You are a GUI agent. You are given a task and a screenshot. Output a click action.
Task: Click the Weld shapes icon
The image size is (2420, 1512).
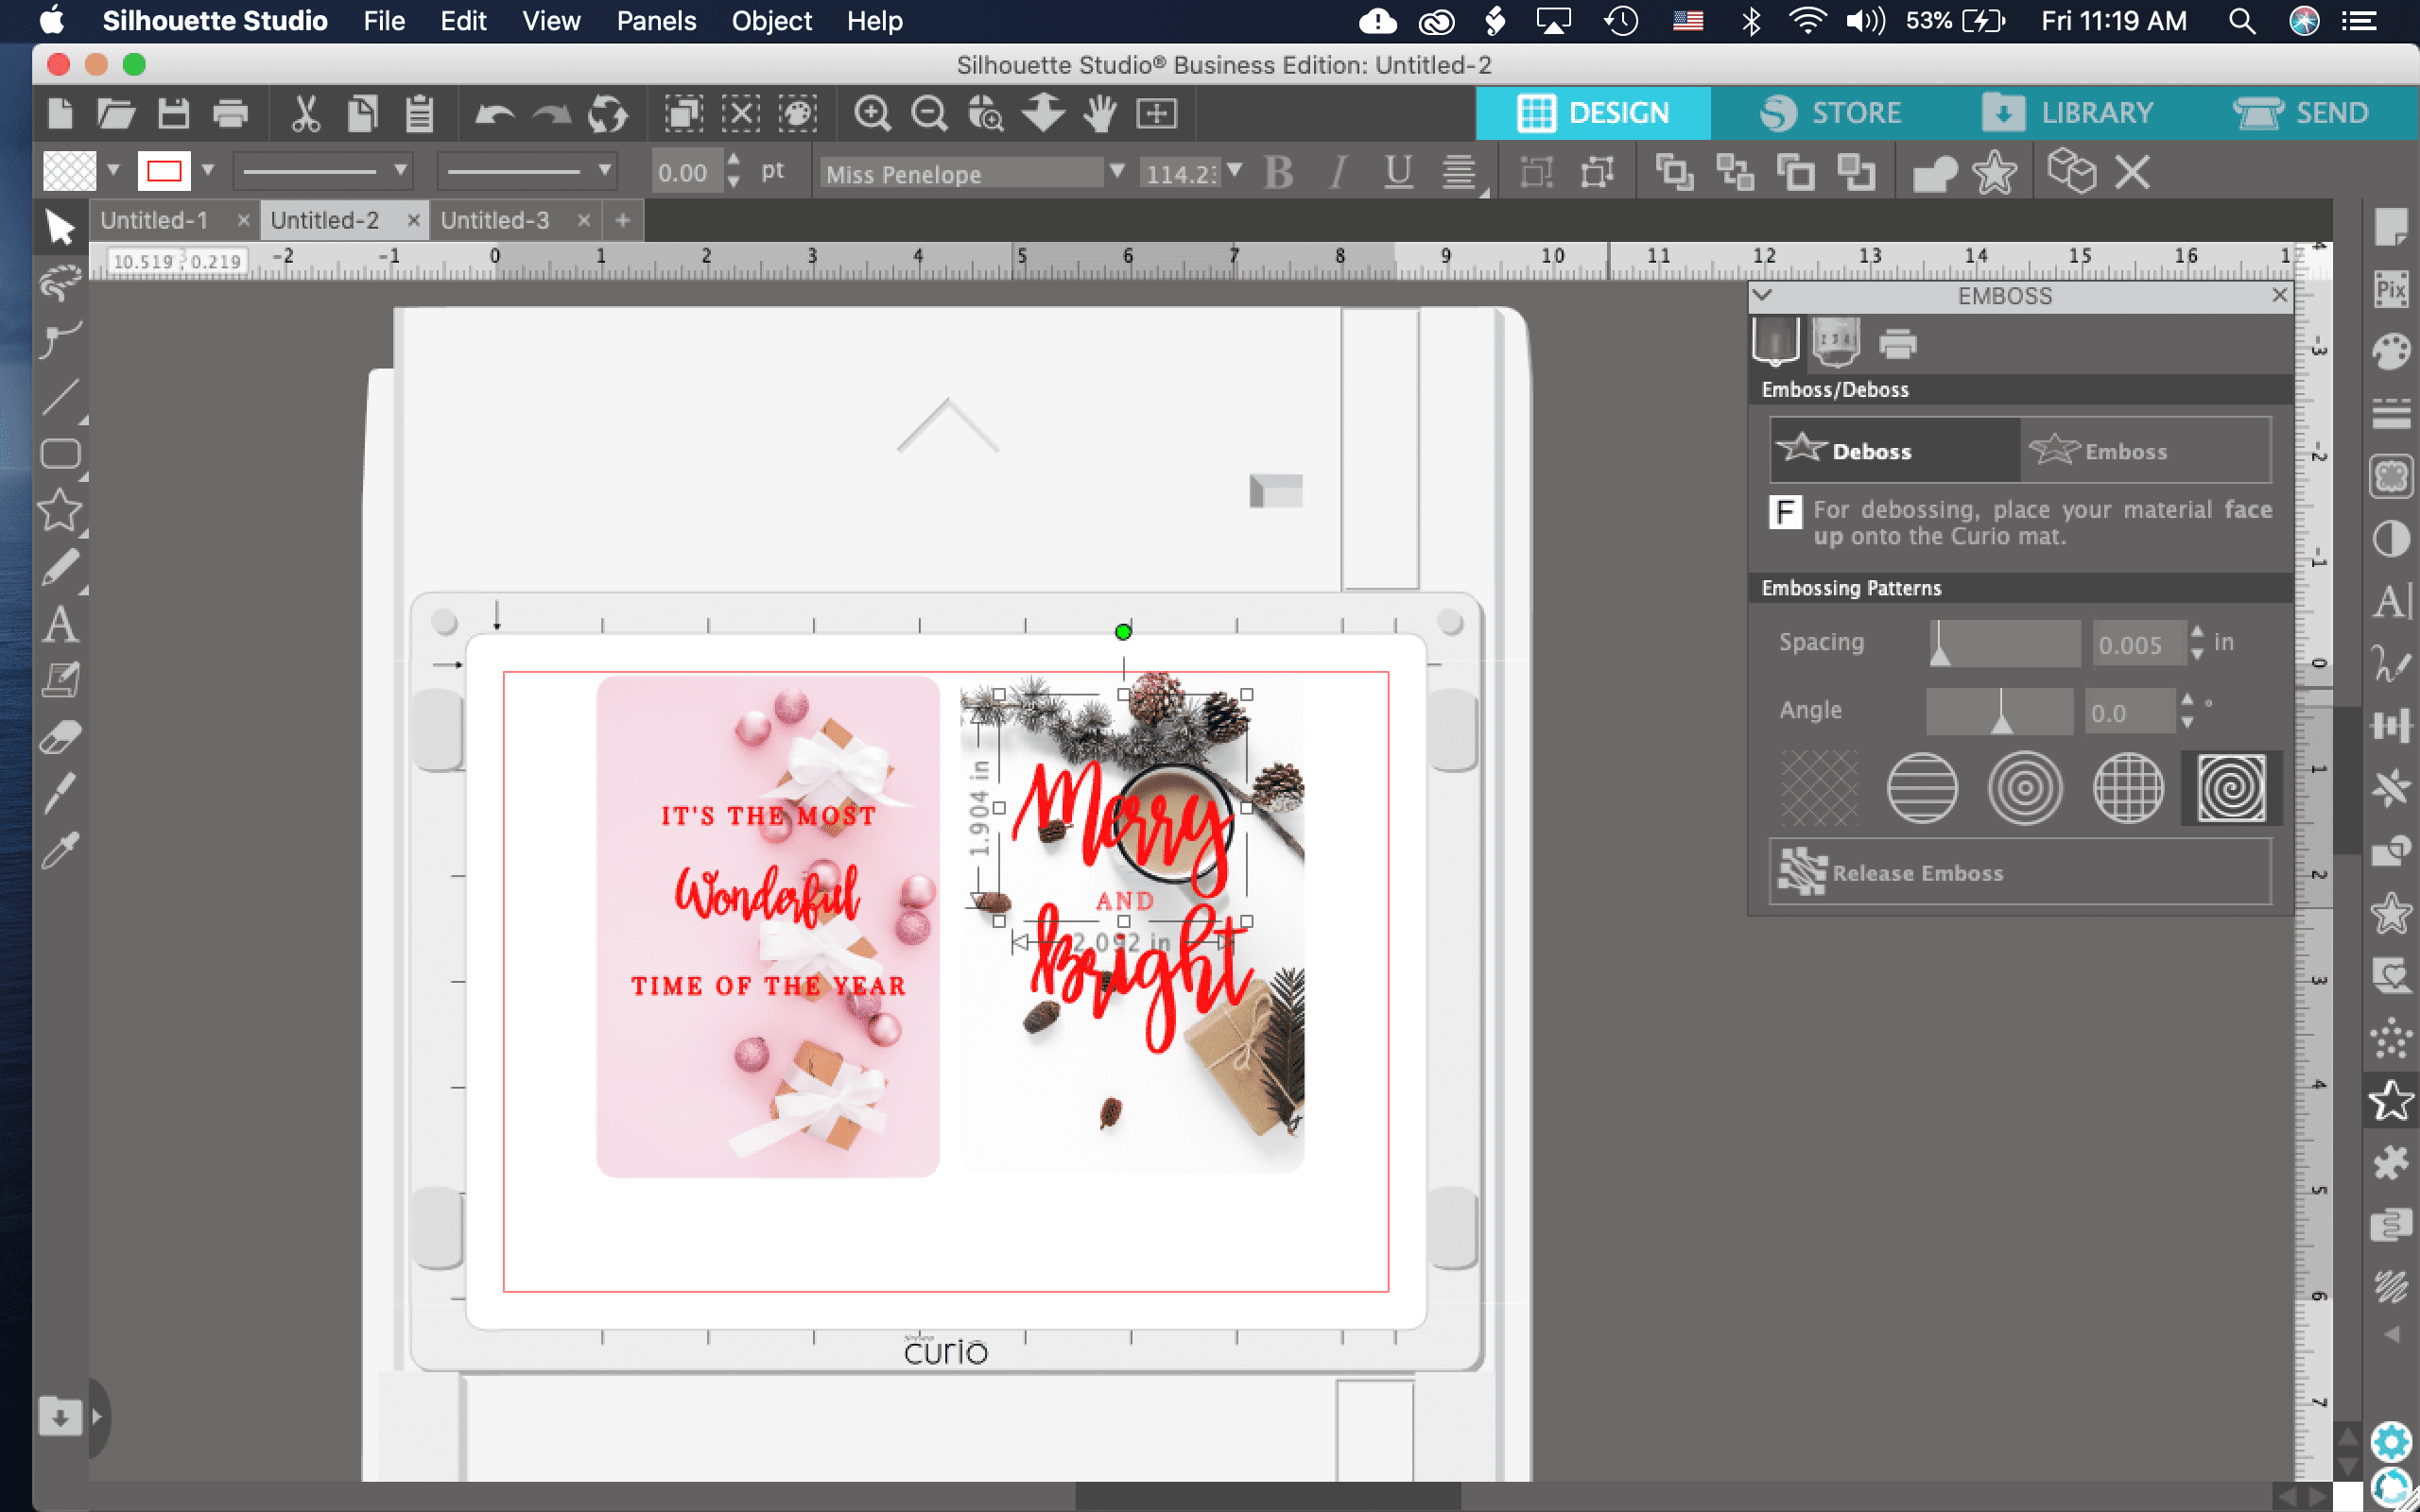pos(1934,173)
